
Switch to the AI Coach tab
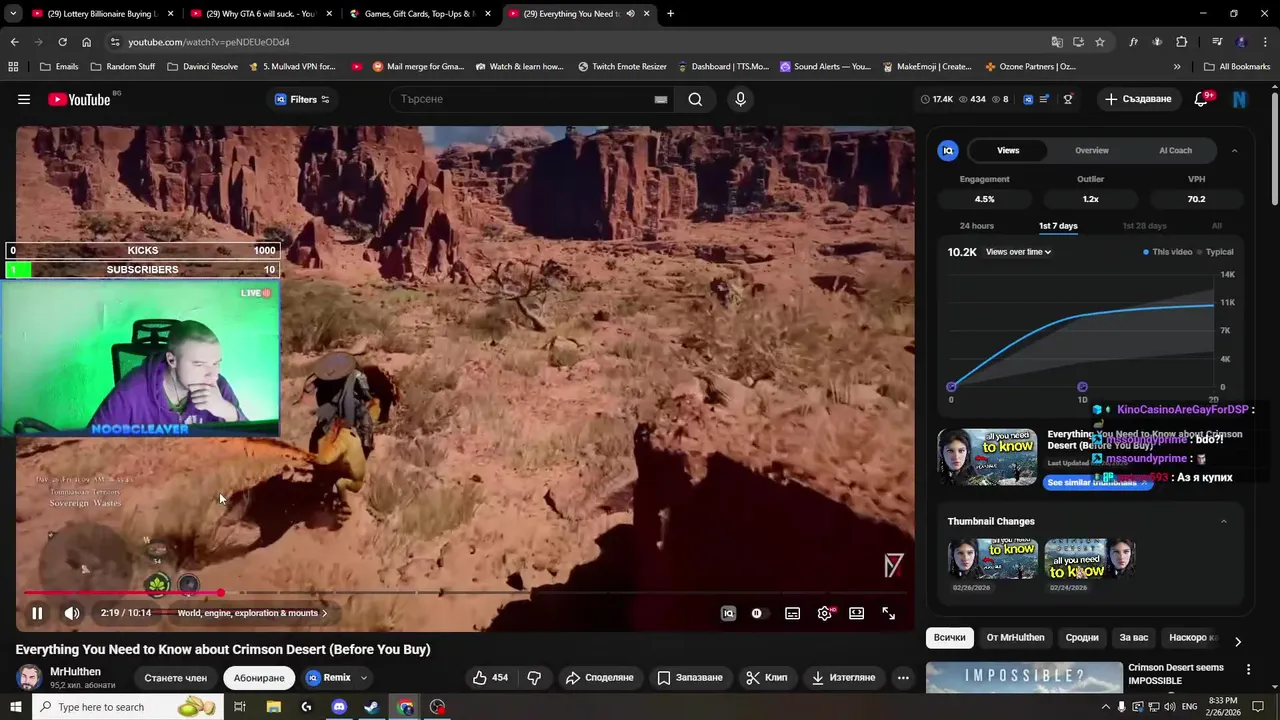click(x=1175, y=150)
